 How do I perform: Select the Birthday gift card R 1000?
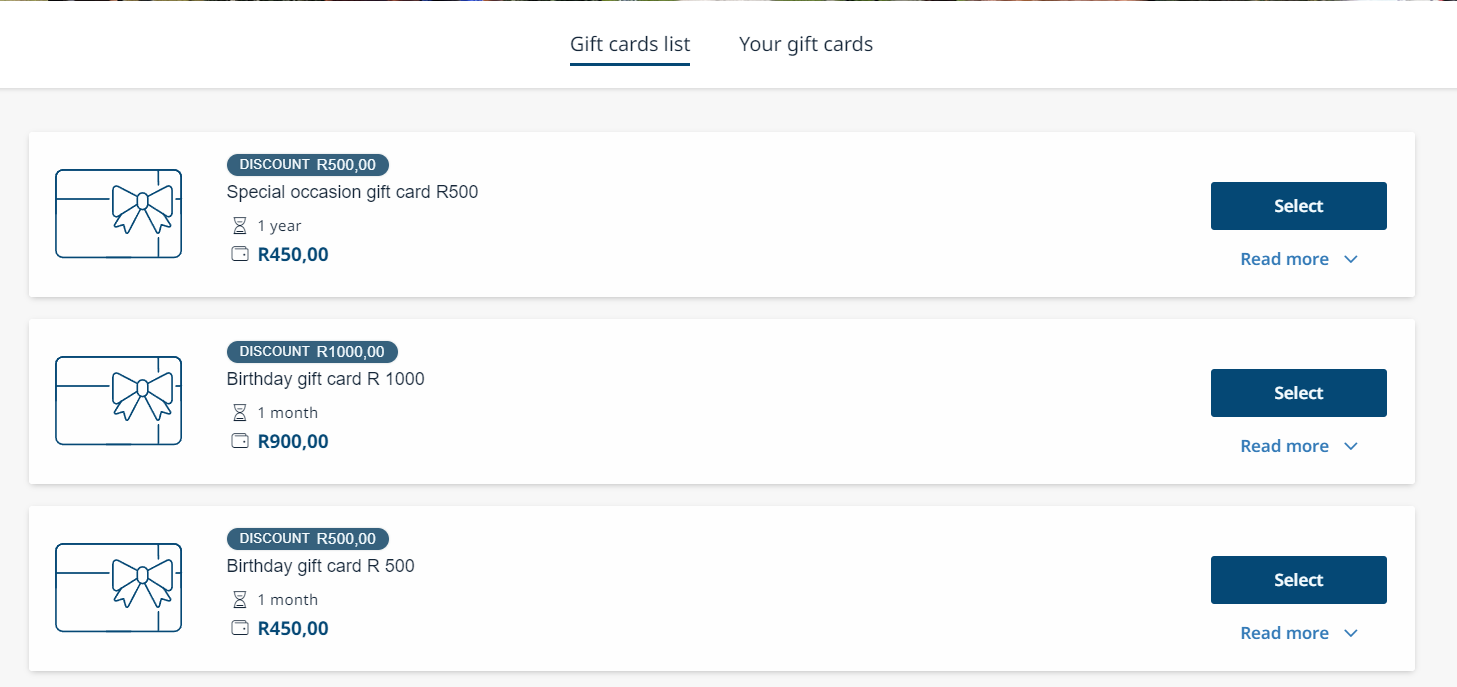1298,393
